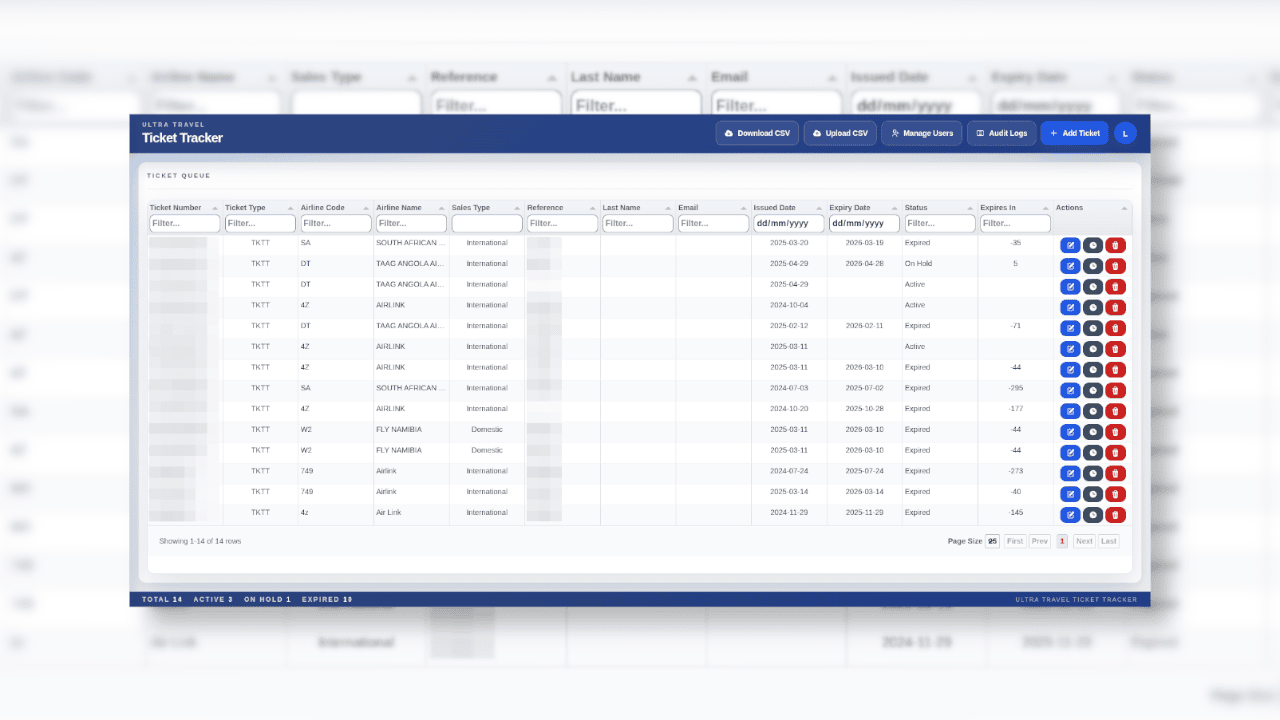Edit the ticket expiring in -35 days
This screenshot has height=720, width=1280.
(x=1070, y=245)
